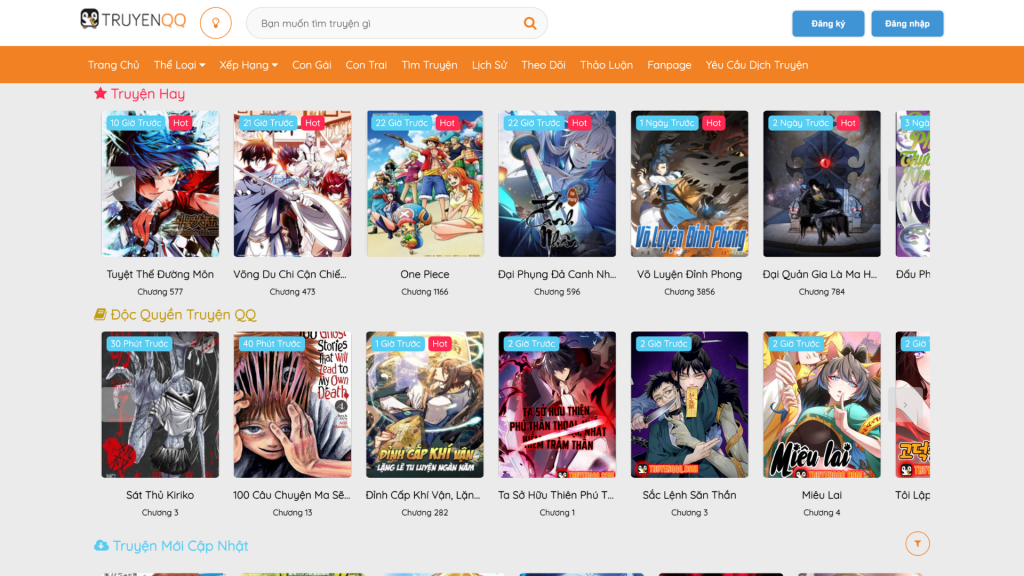The width and height of the screenshot is (1024, 576).
Task: Click the orange search magnifier icon
Action: click(x=530, y=23)
